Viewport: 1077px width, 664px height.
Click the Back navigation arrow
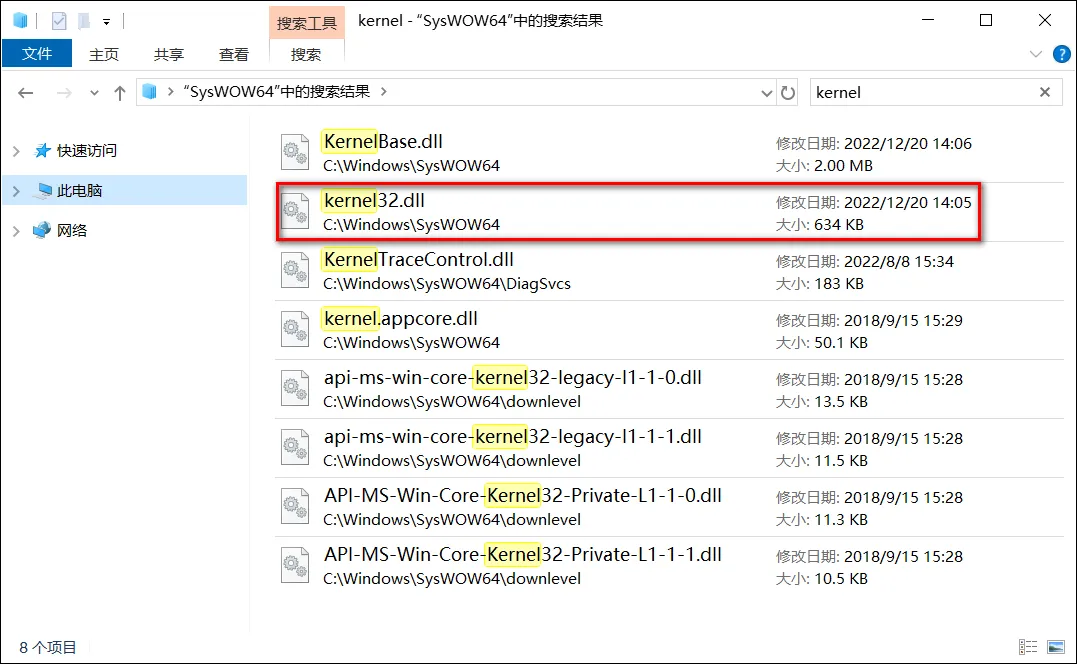(x=25, y=93)
